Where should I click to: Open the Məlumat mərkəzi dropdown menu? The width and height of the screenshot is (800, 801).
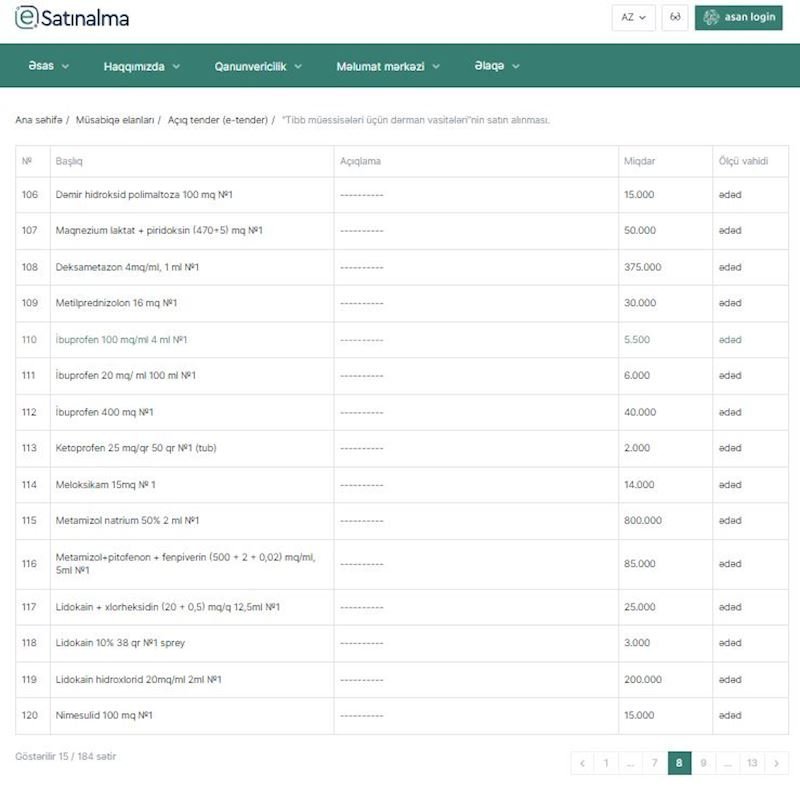(388, 66)
